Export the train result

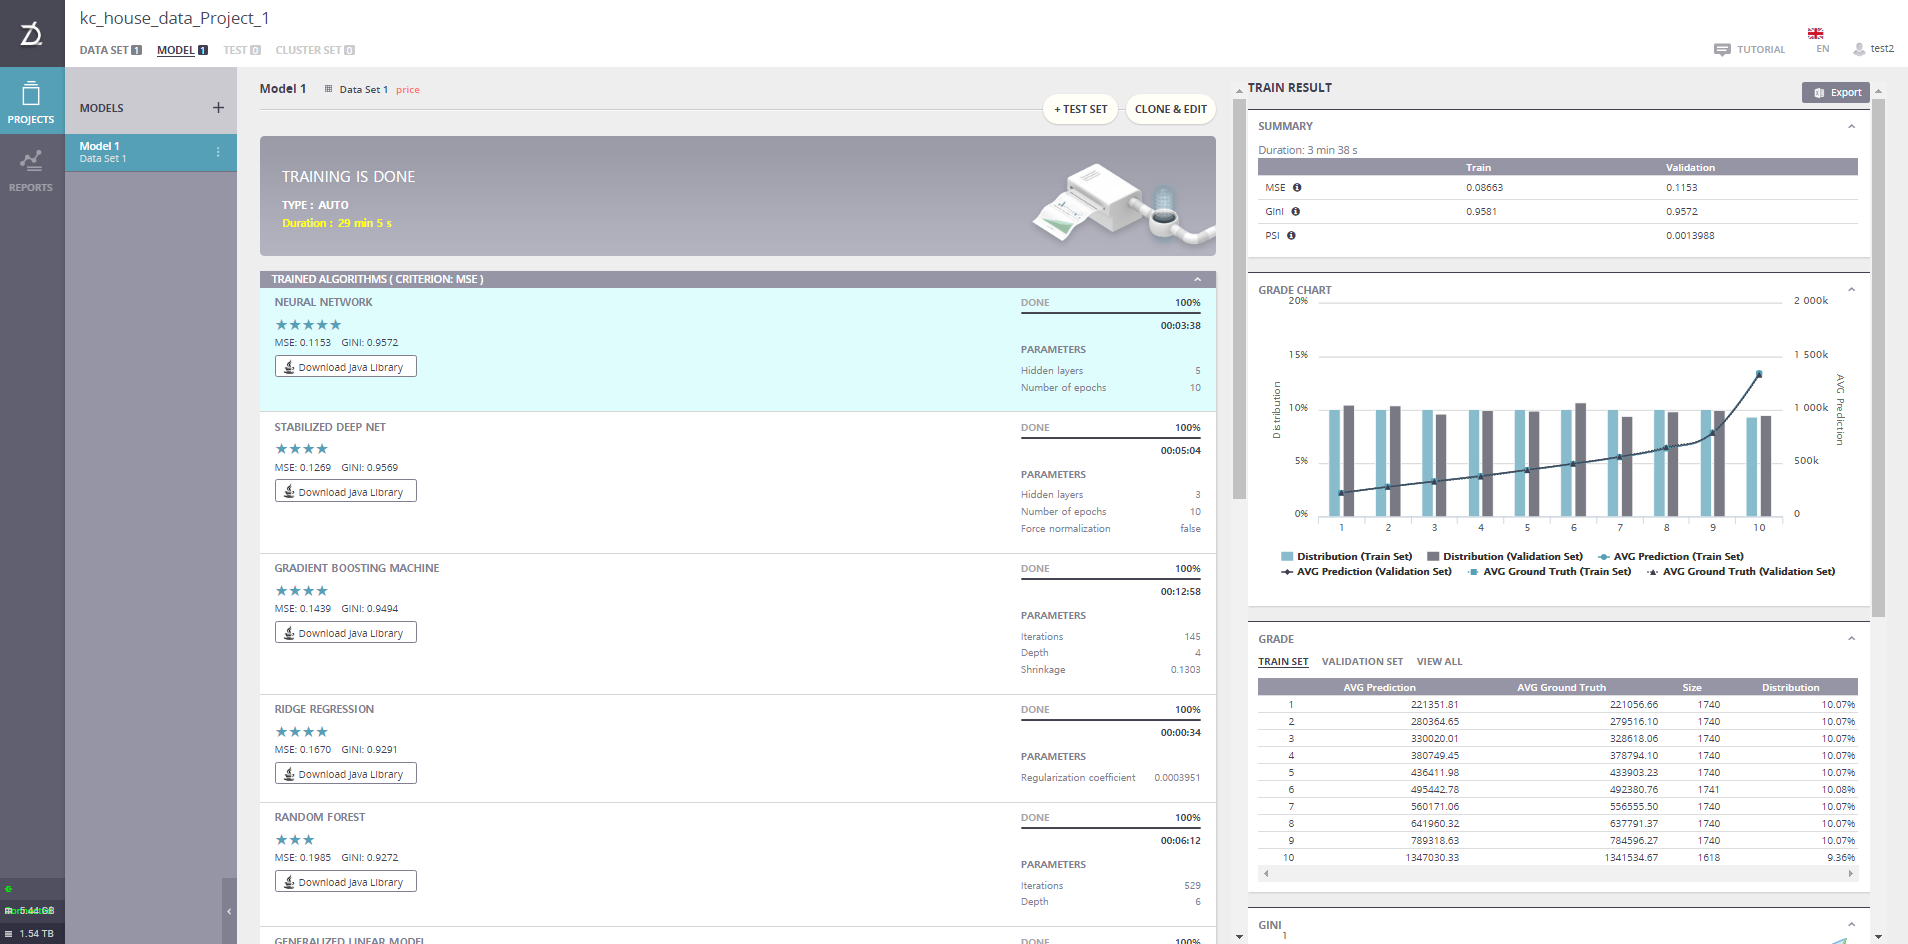[1836, 92]
